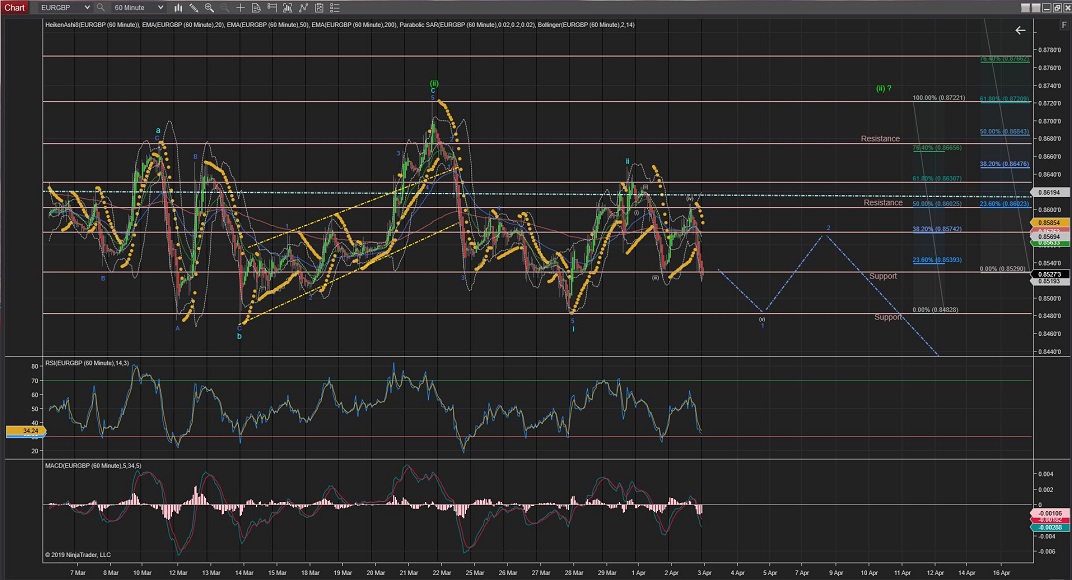The height and width of the screenshot is (580, 1072).
Task: Click the 0.85273 price marker
Action: pos(1049,274)
